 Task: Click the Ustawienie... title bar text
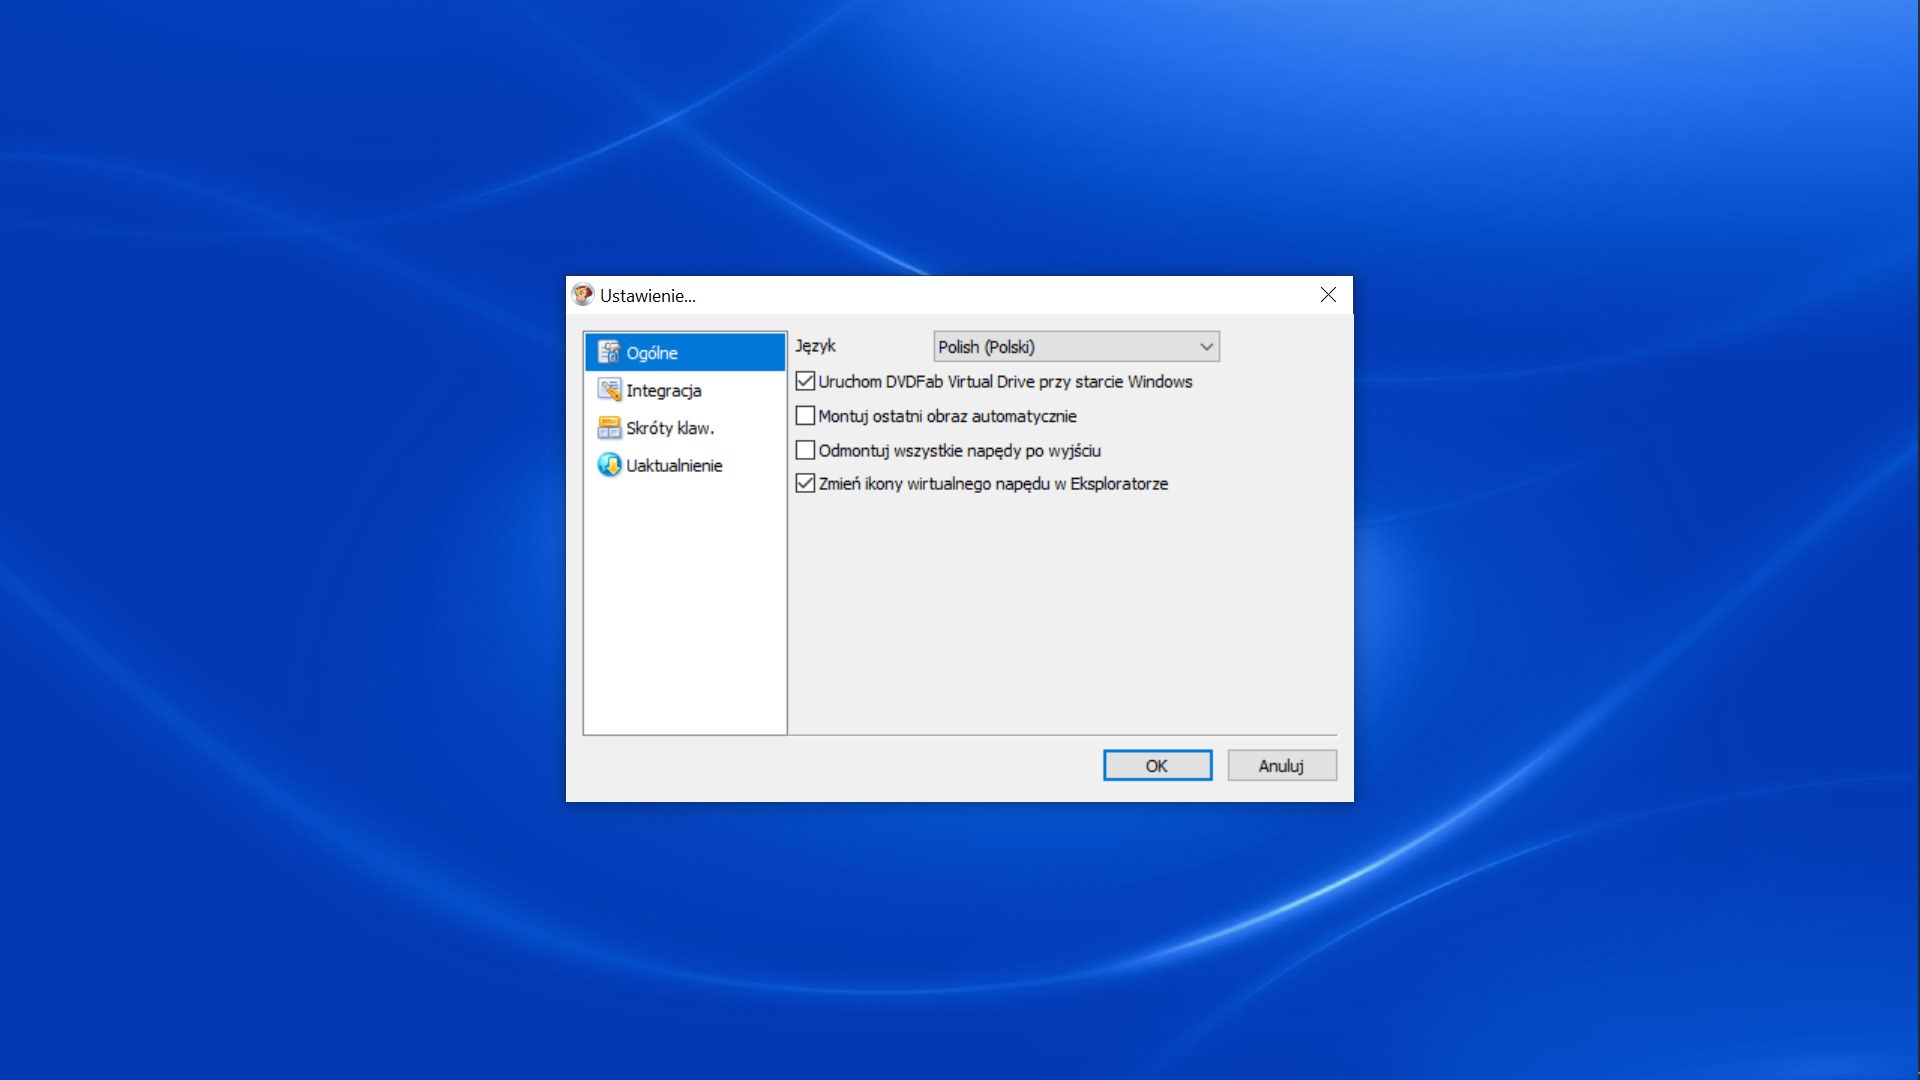coord(648,296)
